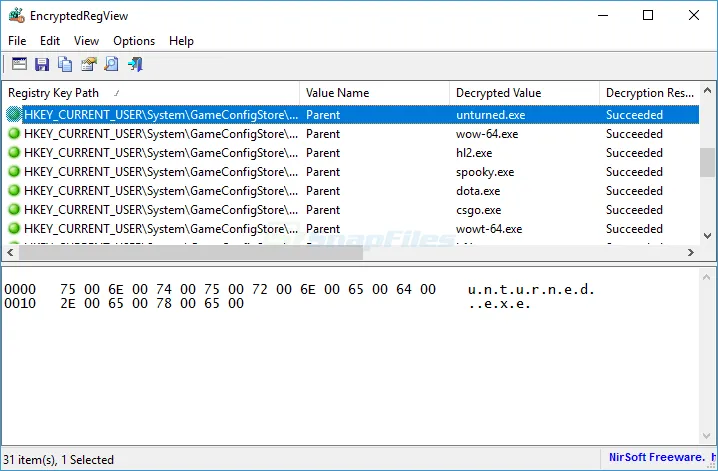The width and height of the screenshot is (718, 471).
Task: Click the Parent value name in the csgo.exe row
Action: [323, 210]
